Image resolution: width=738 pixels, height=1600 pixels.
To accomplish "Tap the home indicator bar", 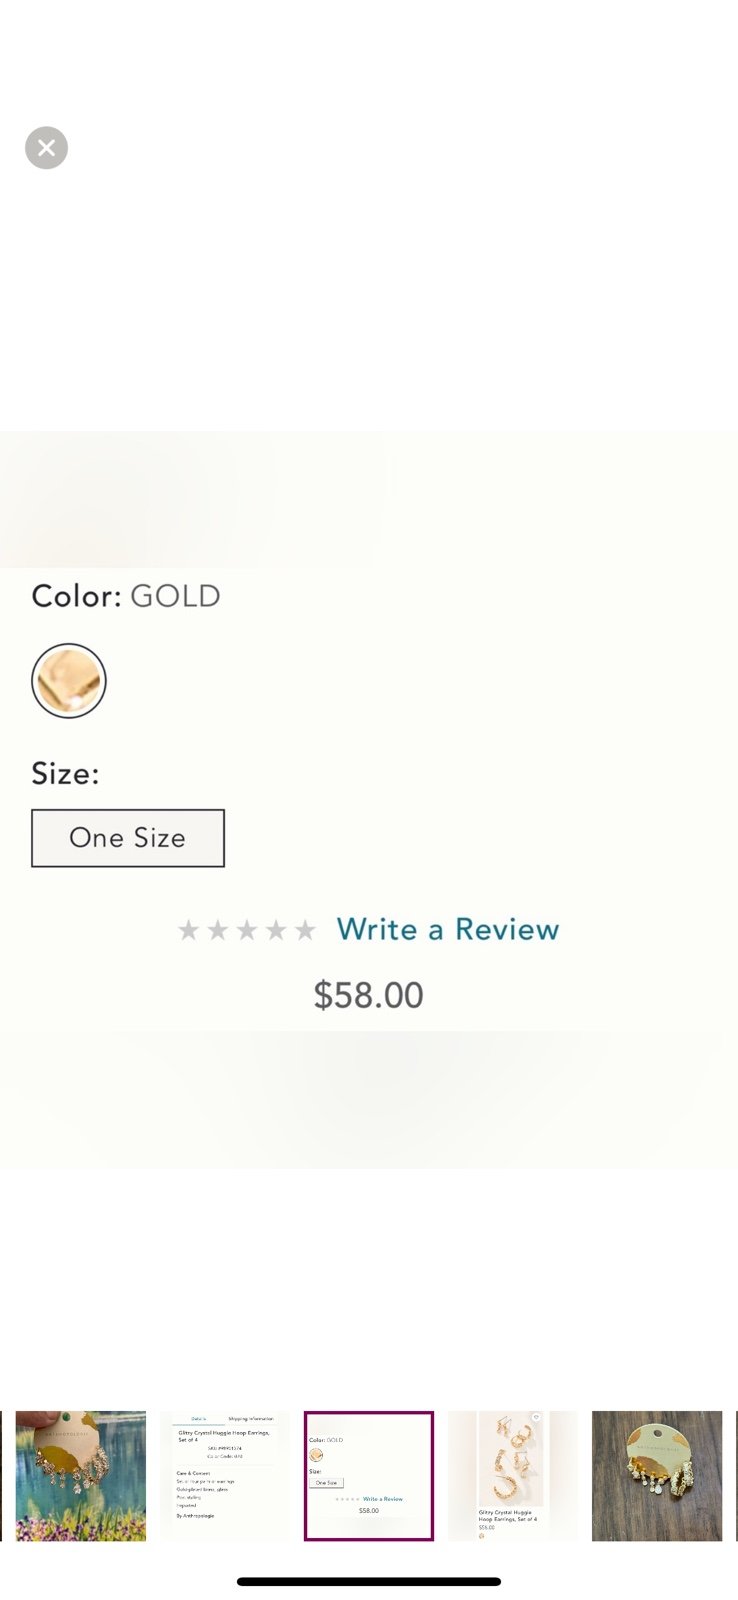I will (369, 1581).
